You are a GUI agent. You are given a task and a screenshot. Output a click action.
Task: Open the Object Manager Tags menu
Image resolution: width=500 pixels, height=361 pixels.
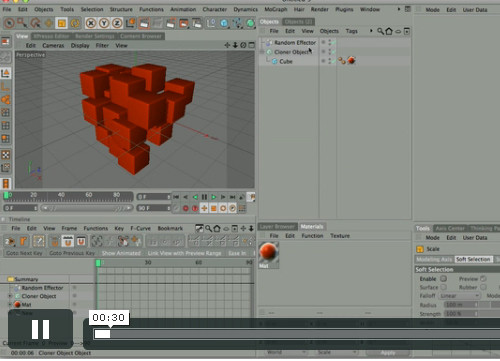pyautogui.click(x=352, y=31)
